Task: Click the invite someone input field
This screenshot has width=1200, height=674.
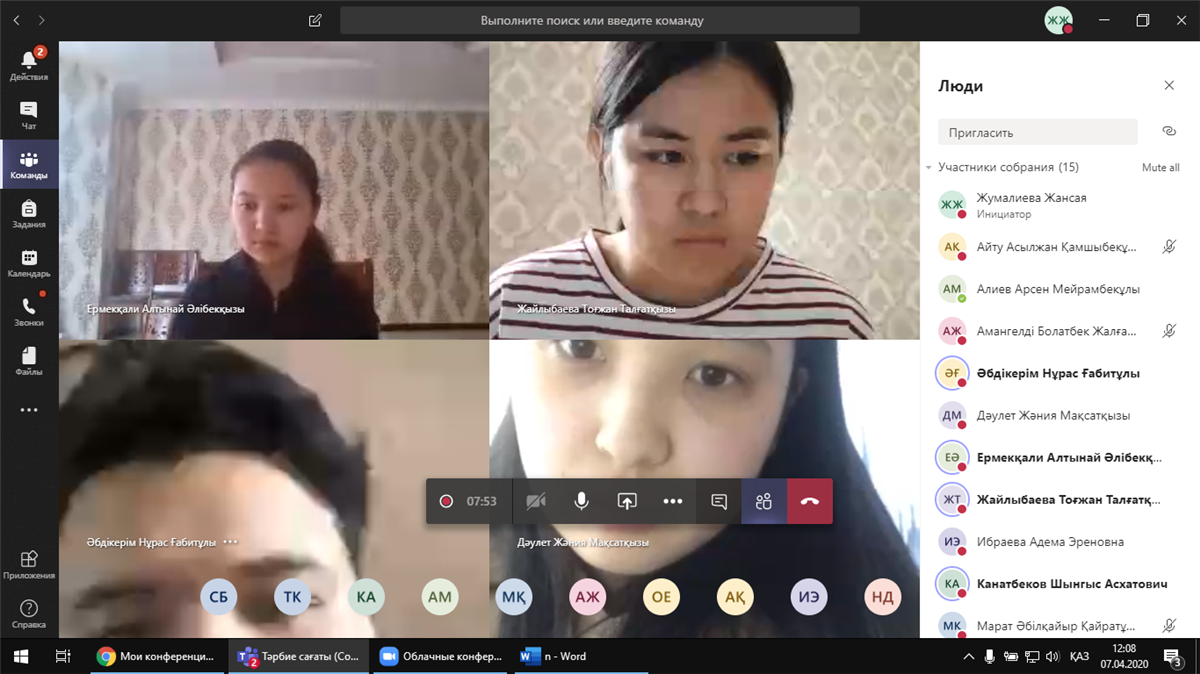Action: 1037,132
